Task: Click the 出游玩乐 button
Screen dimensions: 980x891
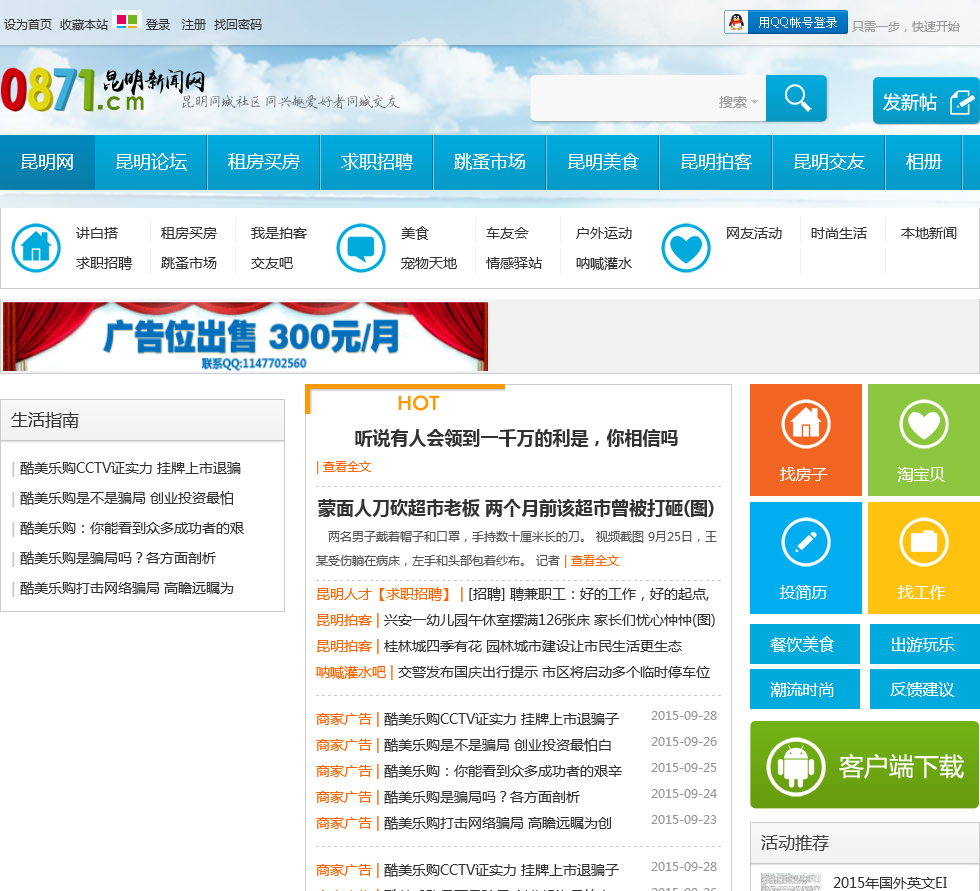Action: 924,644
